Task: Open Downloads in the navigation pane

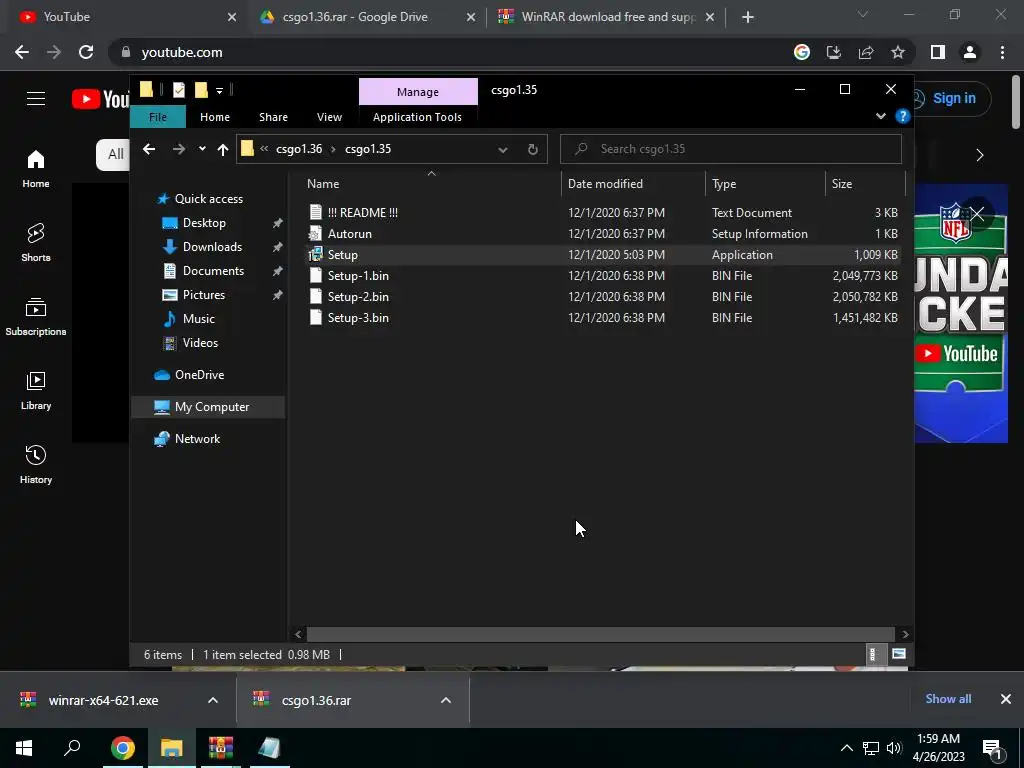Action: (x=212, y=247)
